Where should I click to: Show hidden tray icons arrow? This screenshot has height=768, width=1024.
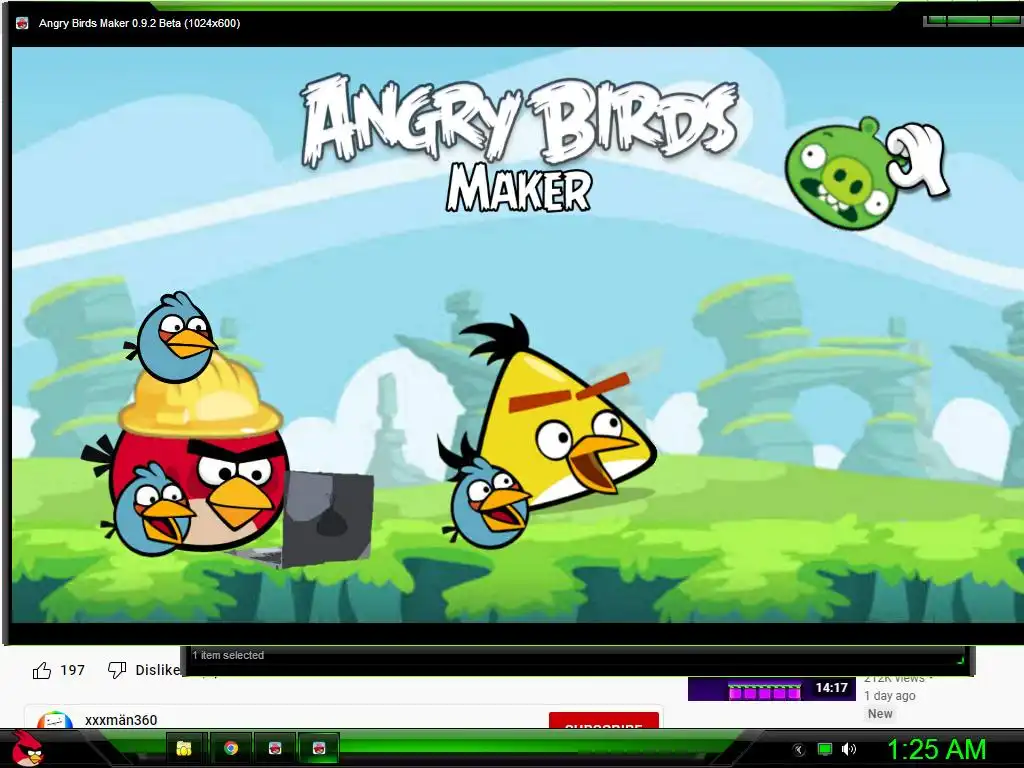click(799, 750)
